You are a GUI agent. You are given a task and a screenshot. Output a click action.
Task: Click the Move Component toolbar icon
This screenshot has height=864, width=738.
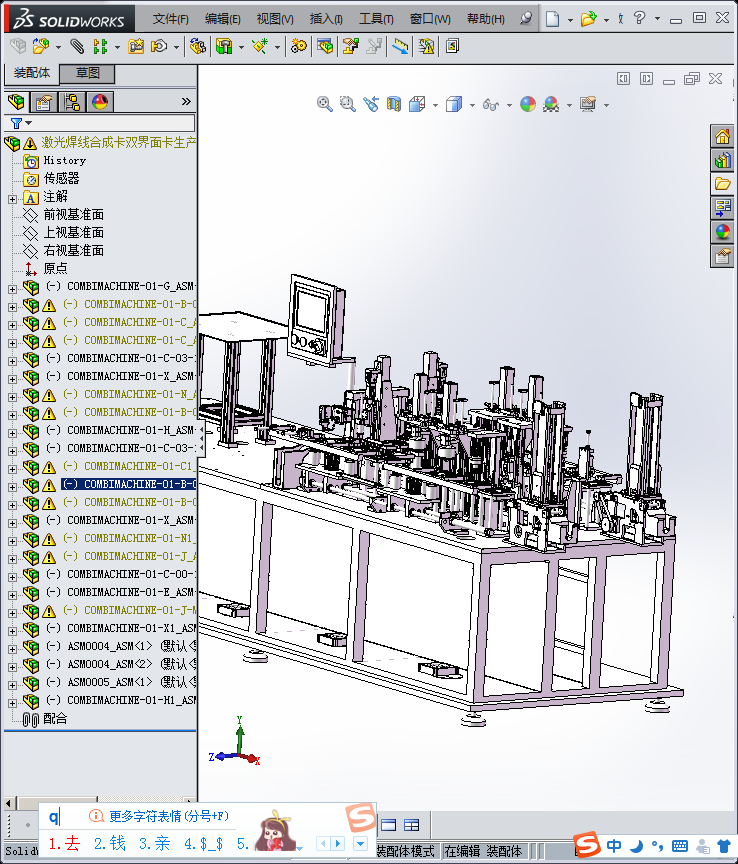(159, 46)
